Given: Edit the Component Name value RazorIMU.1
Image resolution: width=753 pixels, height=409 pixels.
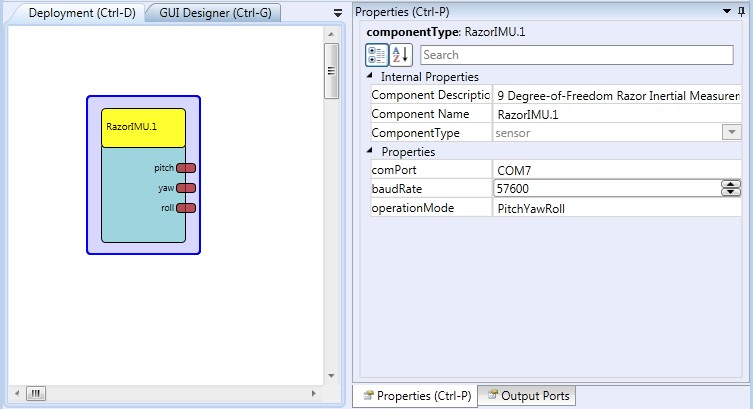Looking at the screenshot, I should (x=617, y=114).
